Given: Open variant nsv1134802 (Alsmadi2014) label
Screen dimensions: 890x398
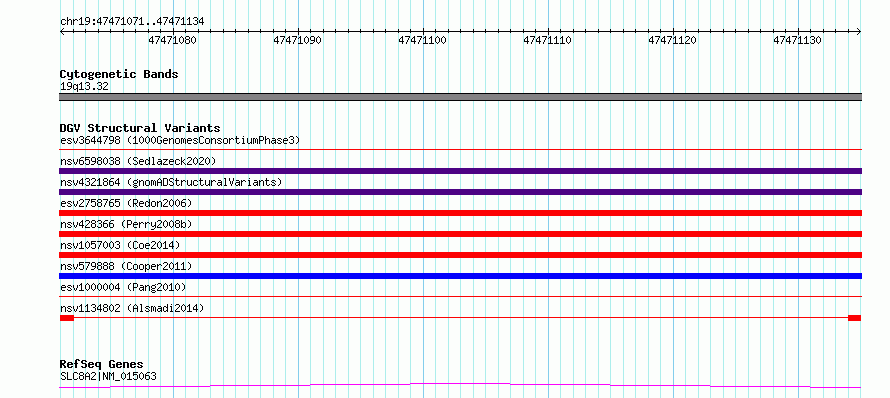Looking at the screenshot, I should (132, 308).
